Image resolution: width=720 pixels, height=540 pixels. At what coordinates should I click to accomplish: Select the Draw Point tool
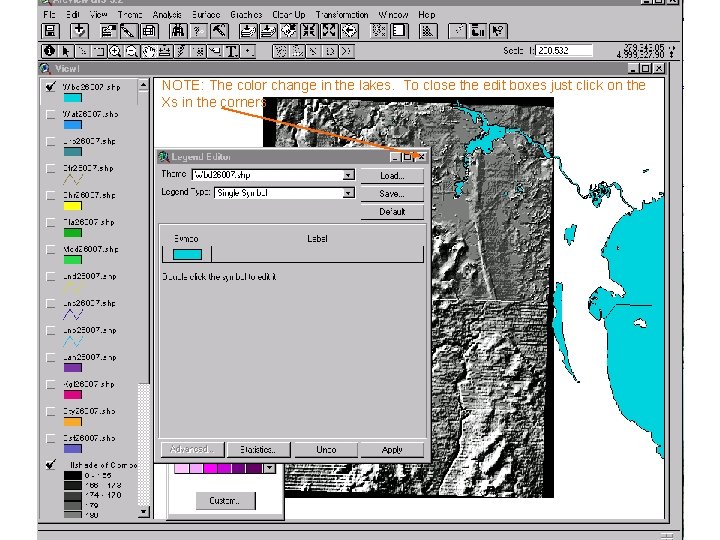pos(248,51)
